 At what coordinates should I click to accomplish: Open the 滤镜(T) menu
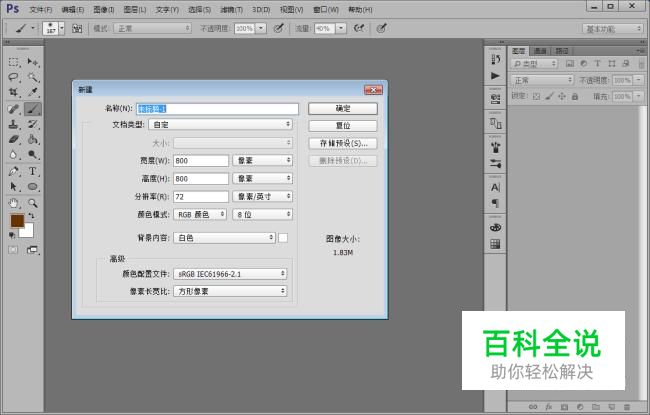[231, 9]
